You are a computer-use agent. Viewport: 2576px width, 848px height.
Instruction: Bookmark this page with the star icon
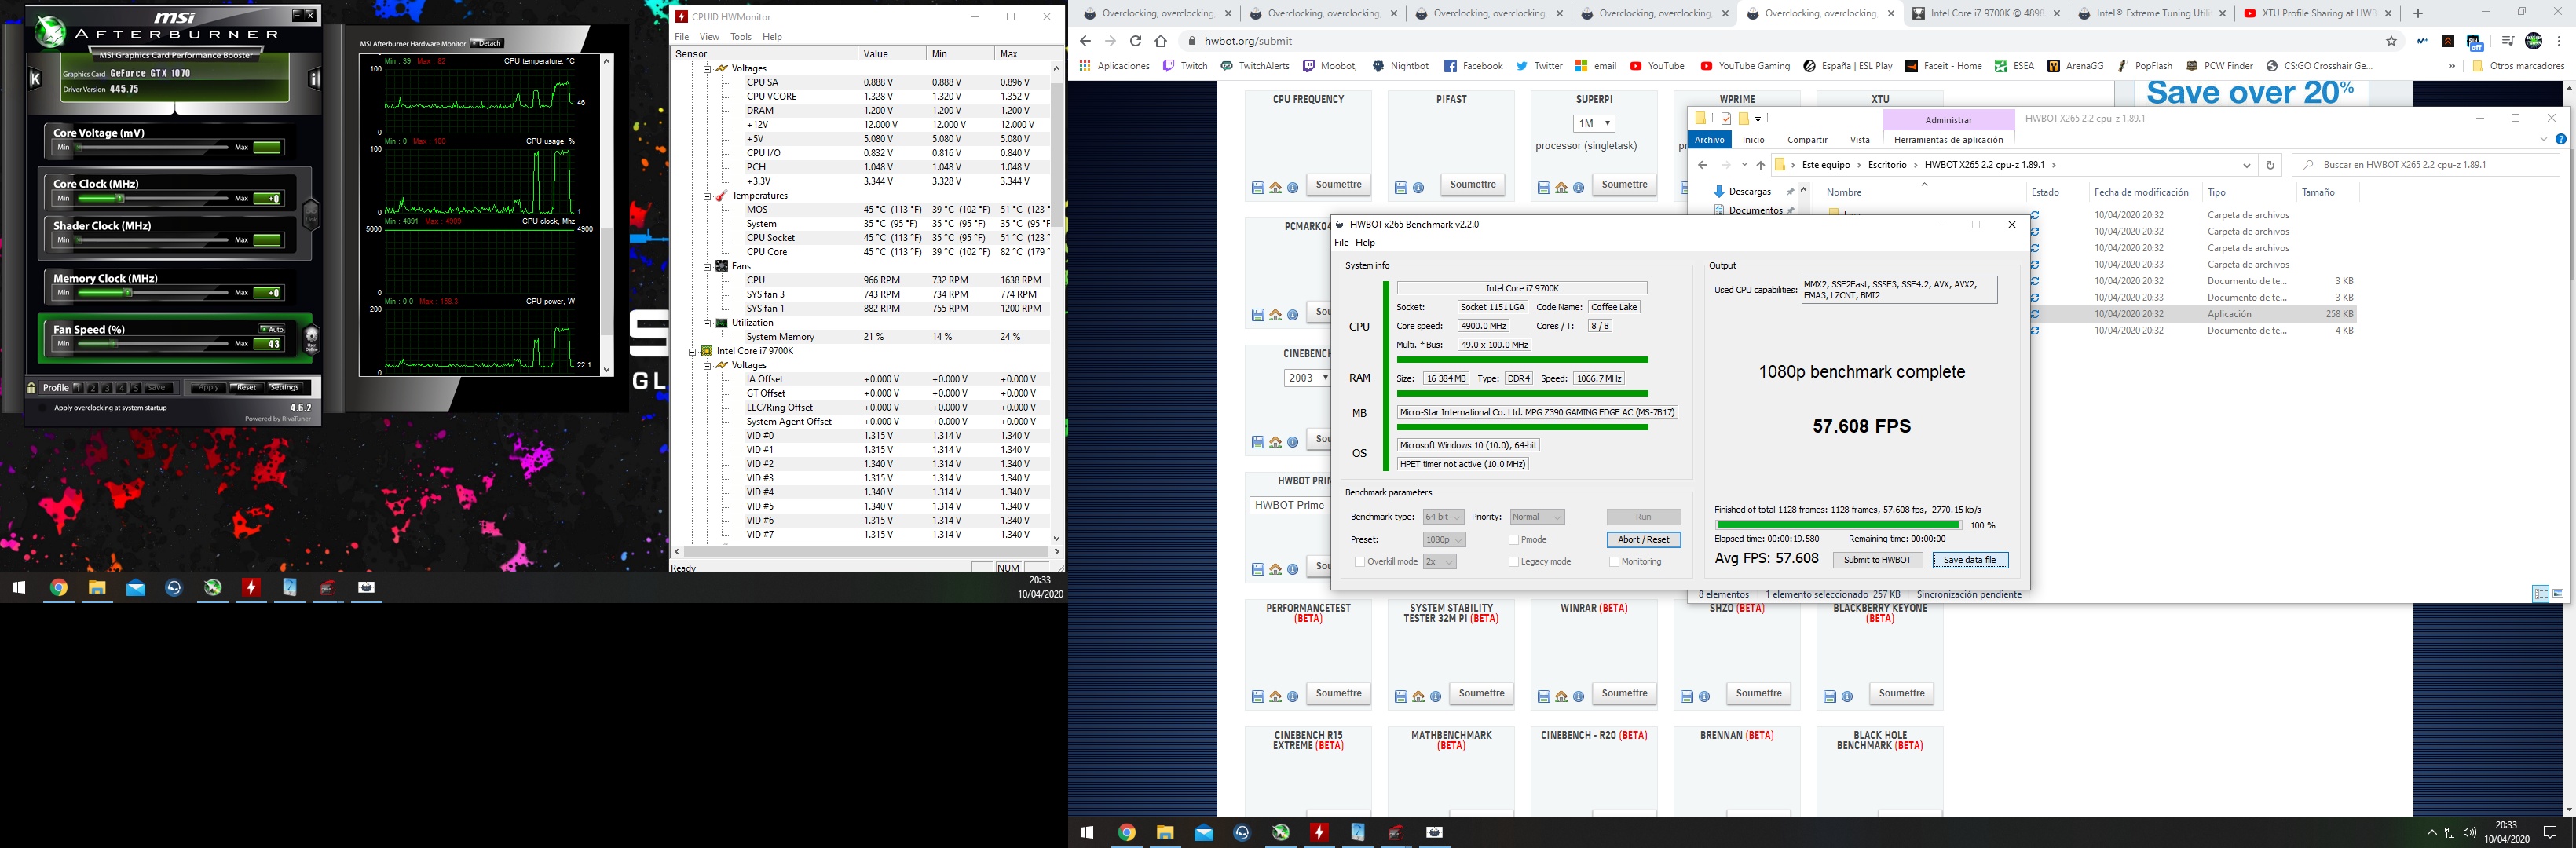pos(2391,41)
